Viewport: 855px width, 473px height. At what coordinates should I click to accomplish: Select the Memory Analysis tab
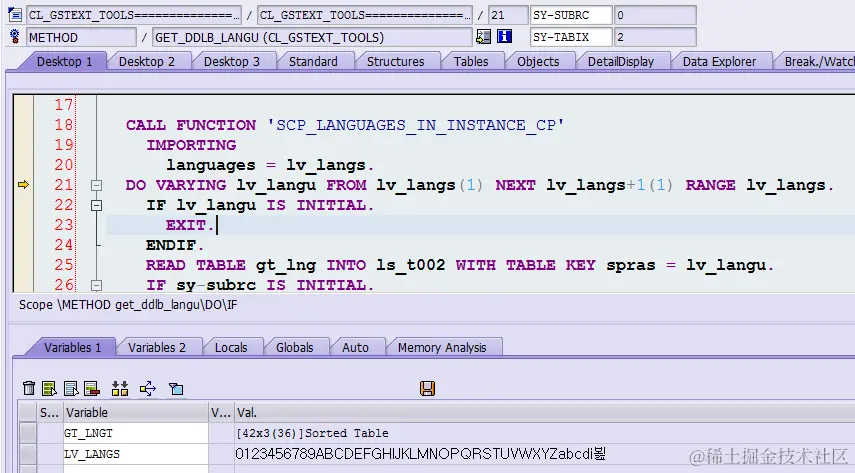442,348
